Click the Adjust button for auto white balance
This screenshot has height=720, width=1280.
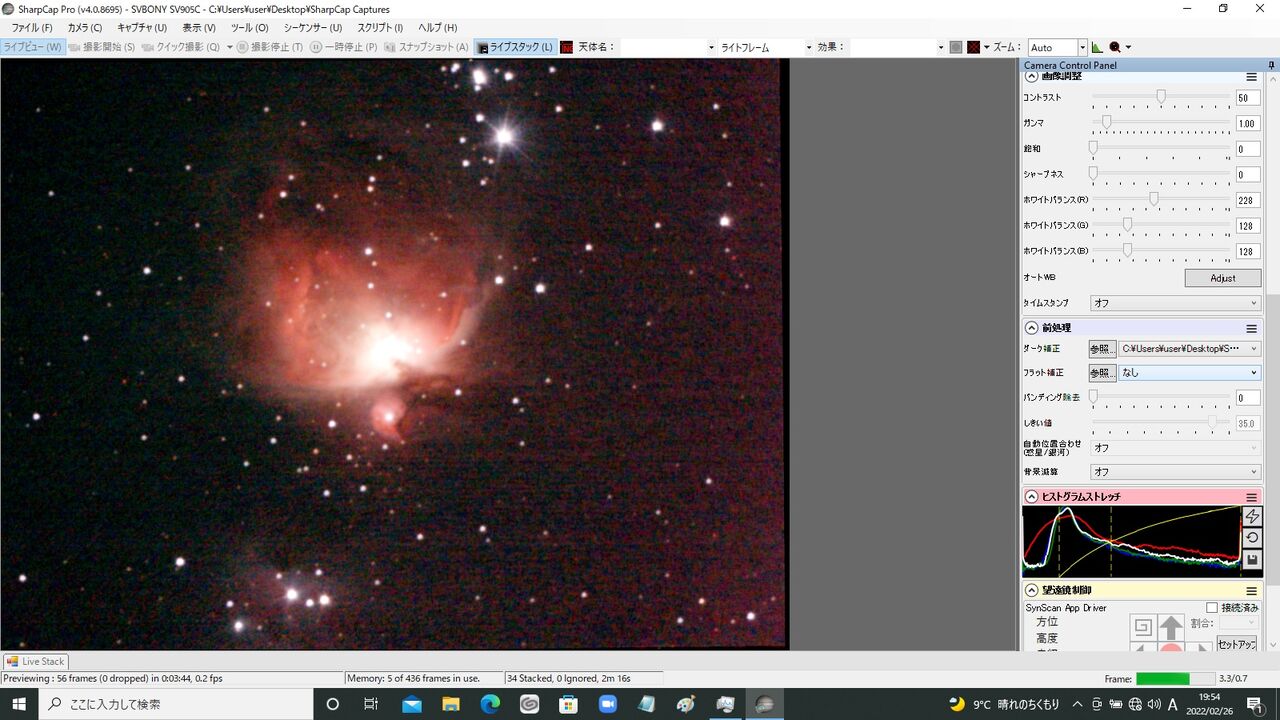1222,278
